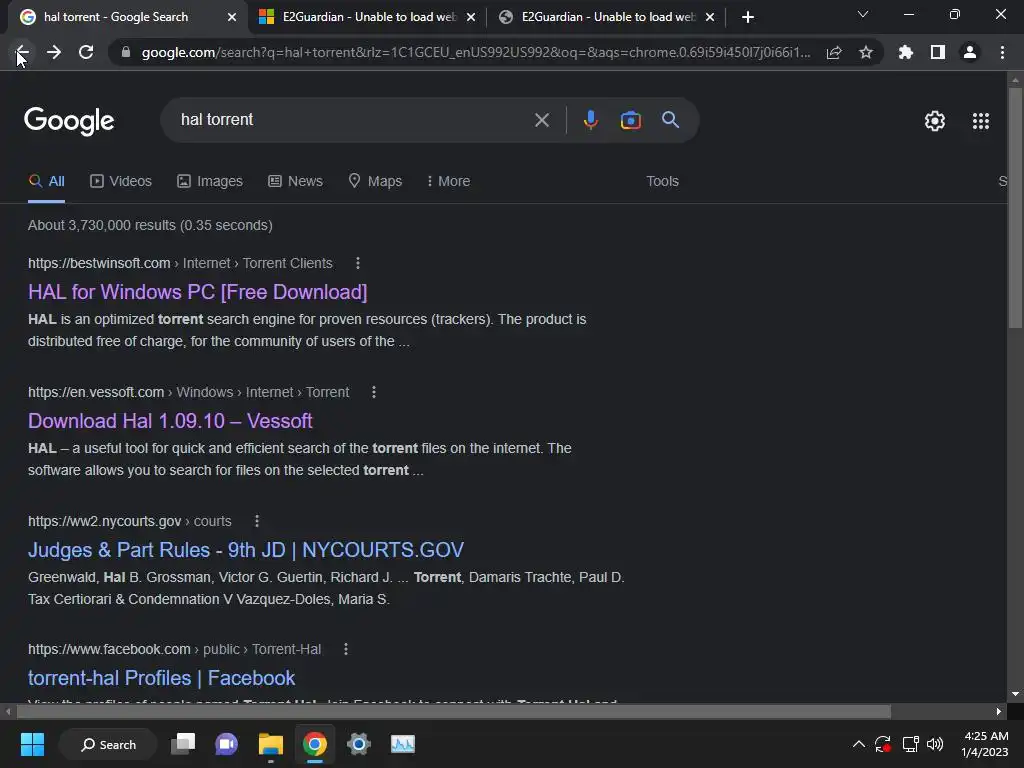
Task: Open Chrome side panel
Action: pyautogui.click(x=938, y=52)
